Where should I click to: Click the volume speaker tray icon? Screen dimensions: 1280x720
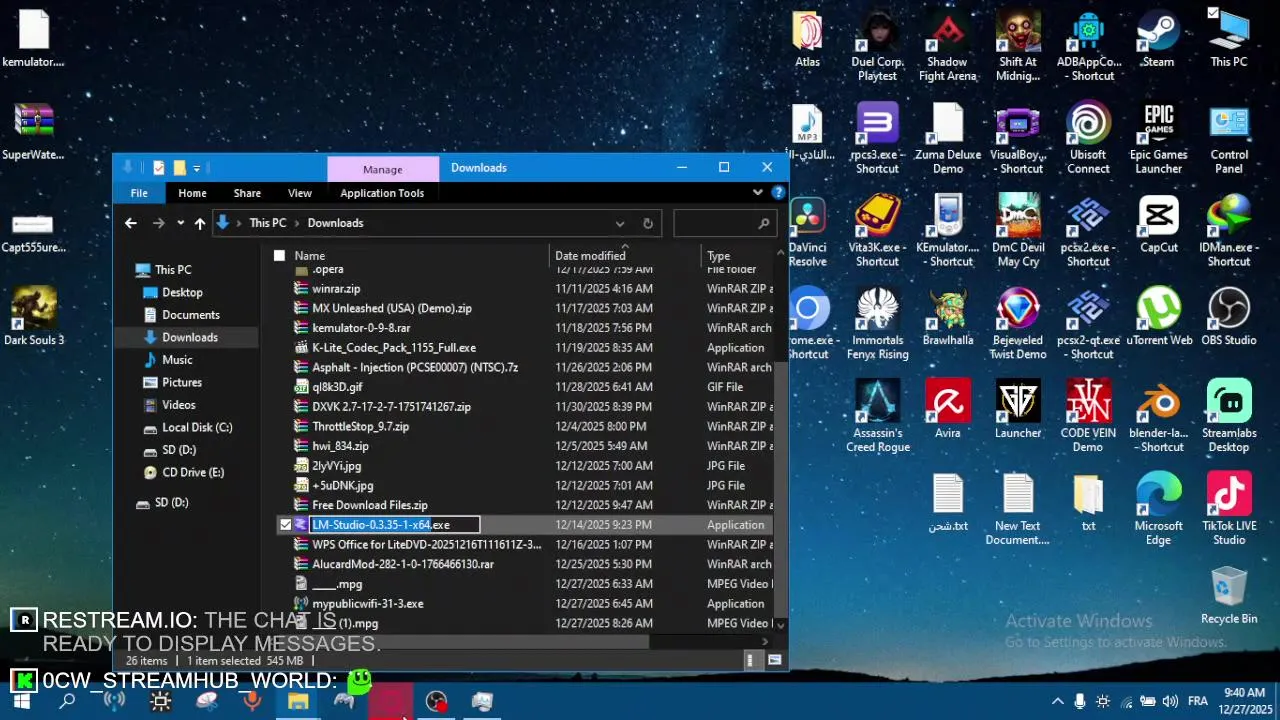click(x=1170, y=701)
